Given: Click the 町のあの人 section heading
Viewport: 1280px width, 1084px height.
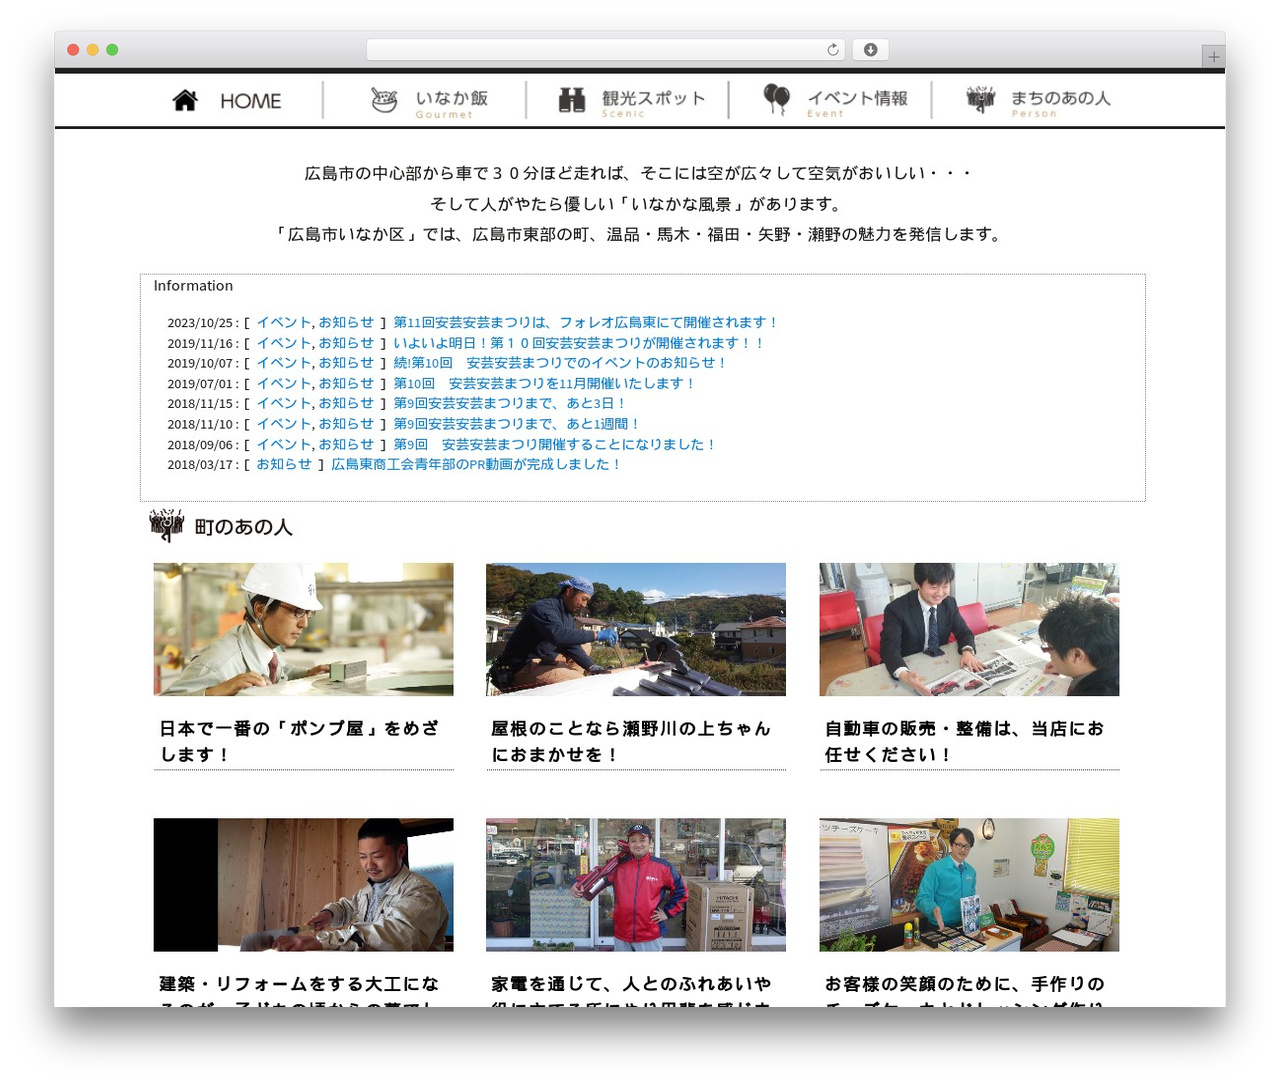Looking at the screenshot, I should click(x=243, y=526).
